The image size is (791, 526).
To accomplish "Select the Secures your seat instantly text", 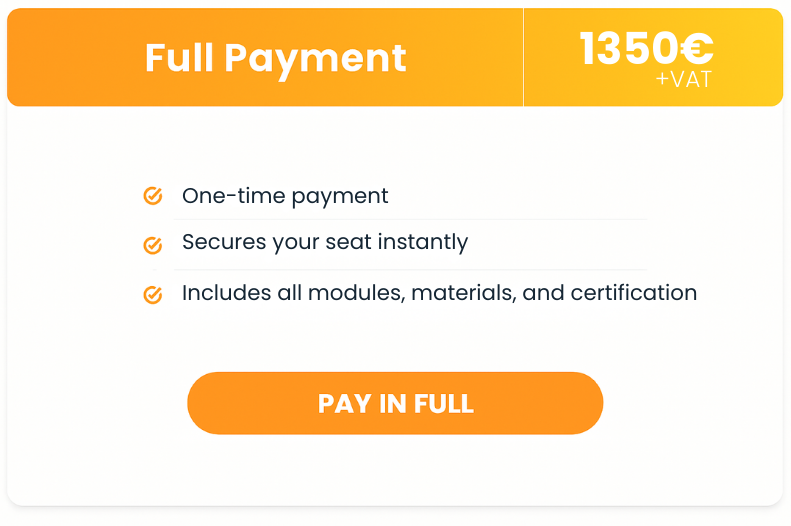I will 325,242.
